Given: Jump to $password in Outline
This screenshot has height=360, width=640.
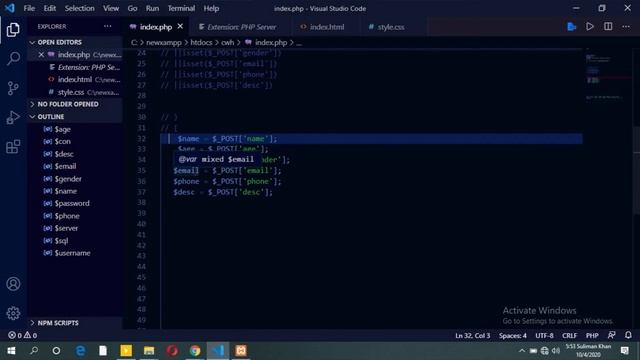Looking at the screenshot, I should click(x=72, y=203).
